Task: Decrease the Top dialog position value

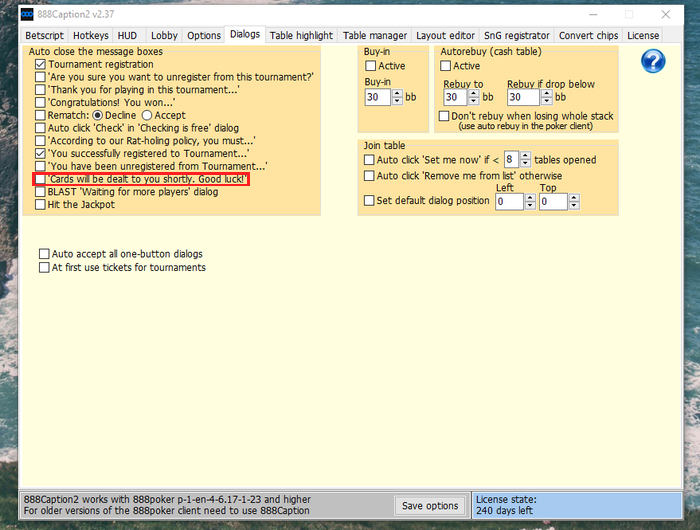Action: (574, 205)
